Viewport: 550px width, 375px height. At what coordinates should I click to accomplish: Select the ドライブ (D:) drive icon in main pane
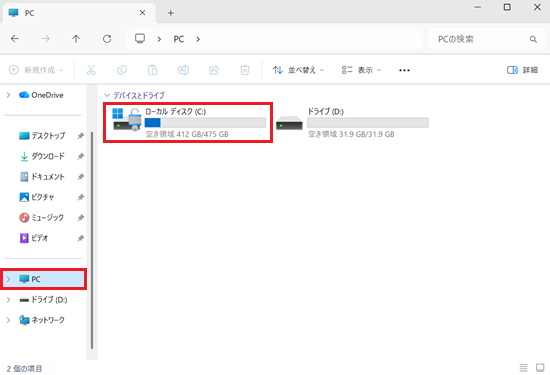(289, 123)
